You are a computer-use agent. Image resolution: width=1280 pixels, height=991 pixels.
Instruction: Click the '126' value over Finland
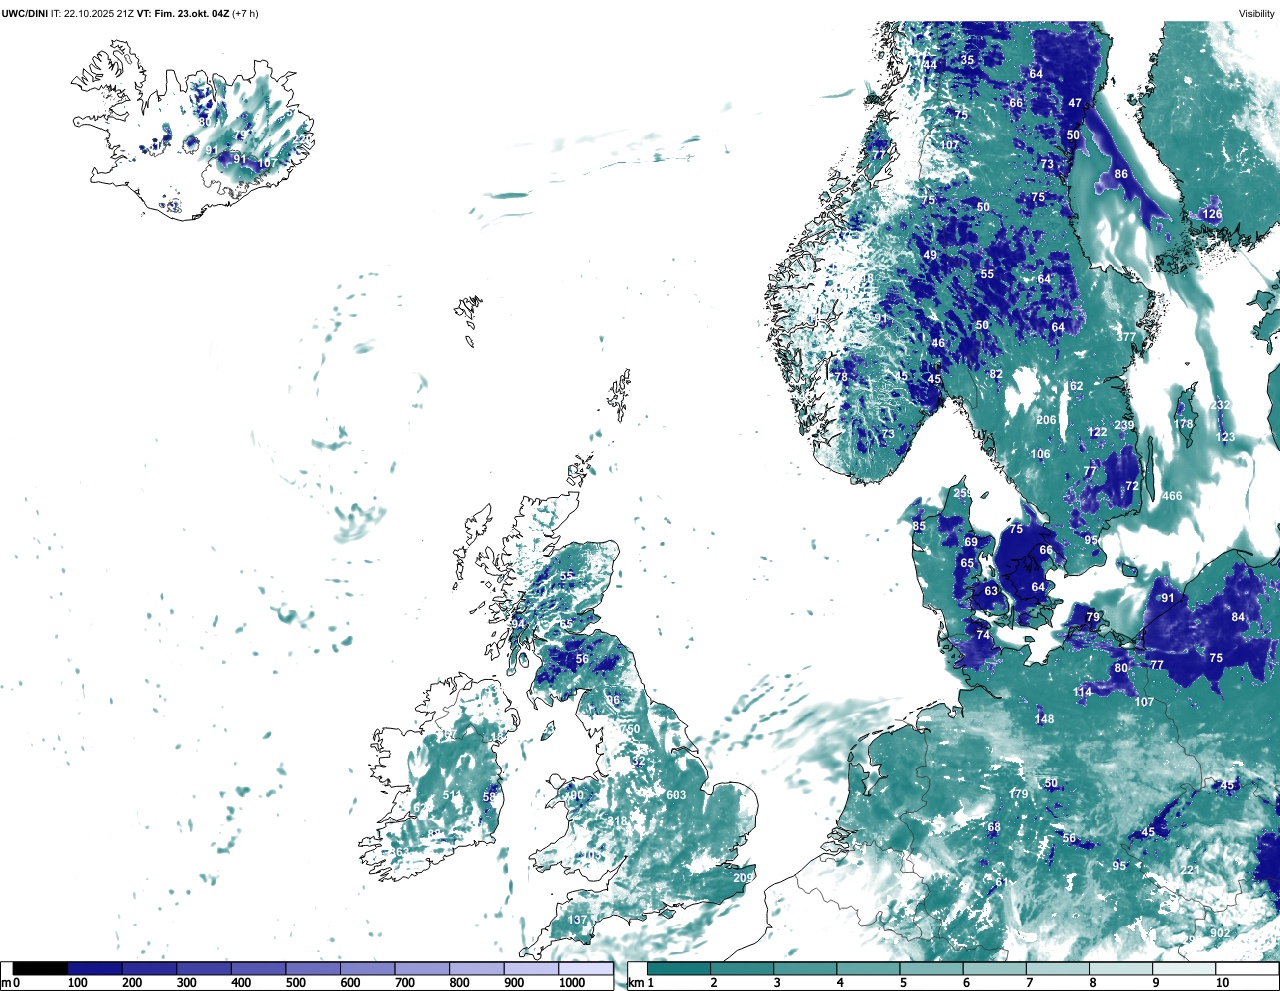pyautogui.click(x=1212, y=214)
